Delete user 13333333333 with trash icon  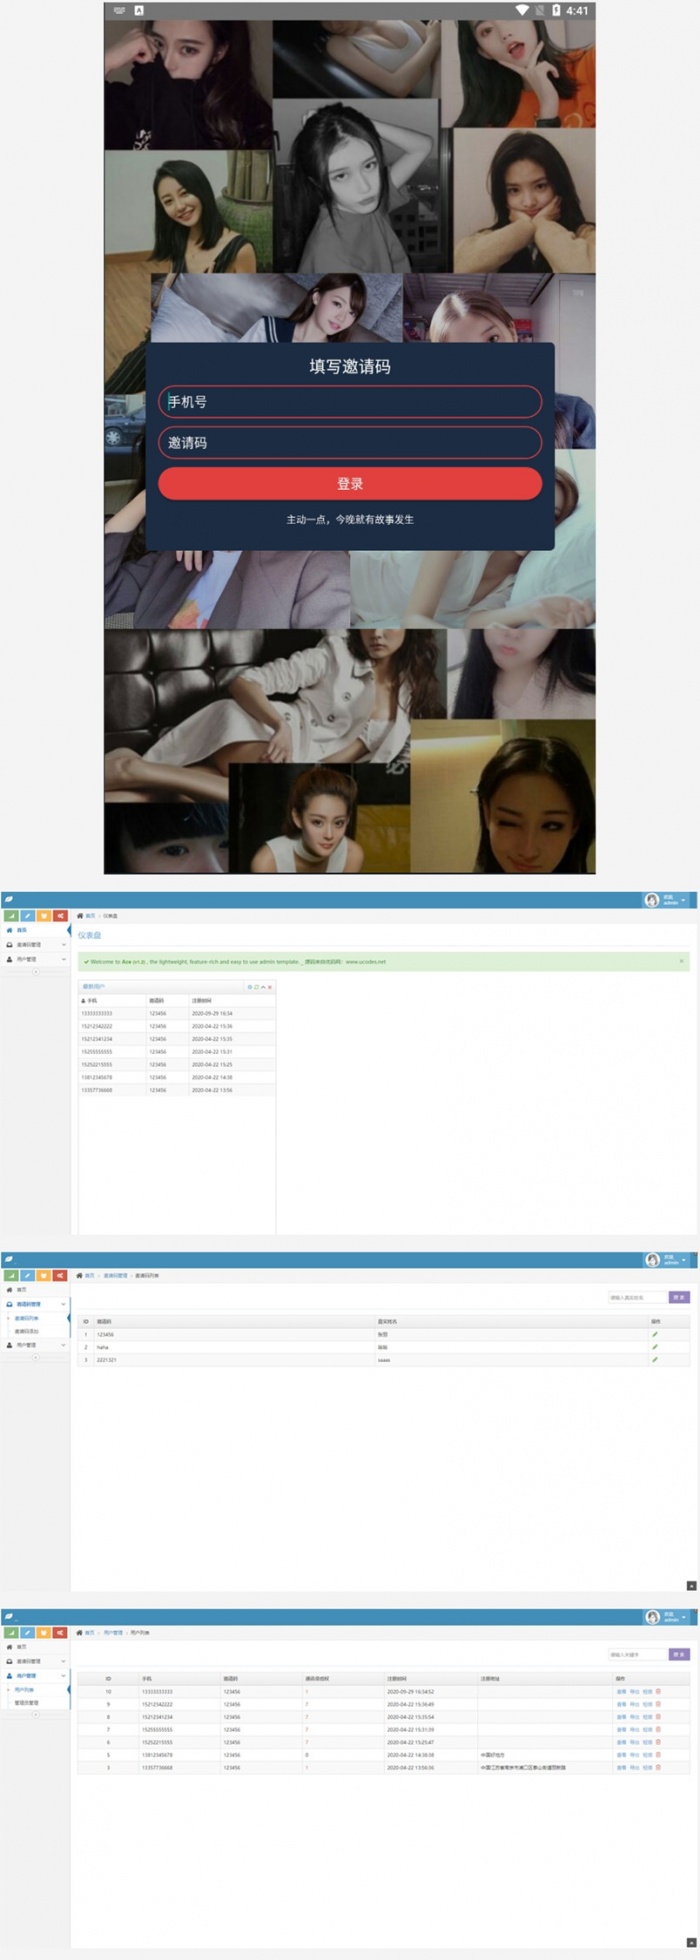click(x=658, y=1691)
